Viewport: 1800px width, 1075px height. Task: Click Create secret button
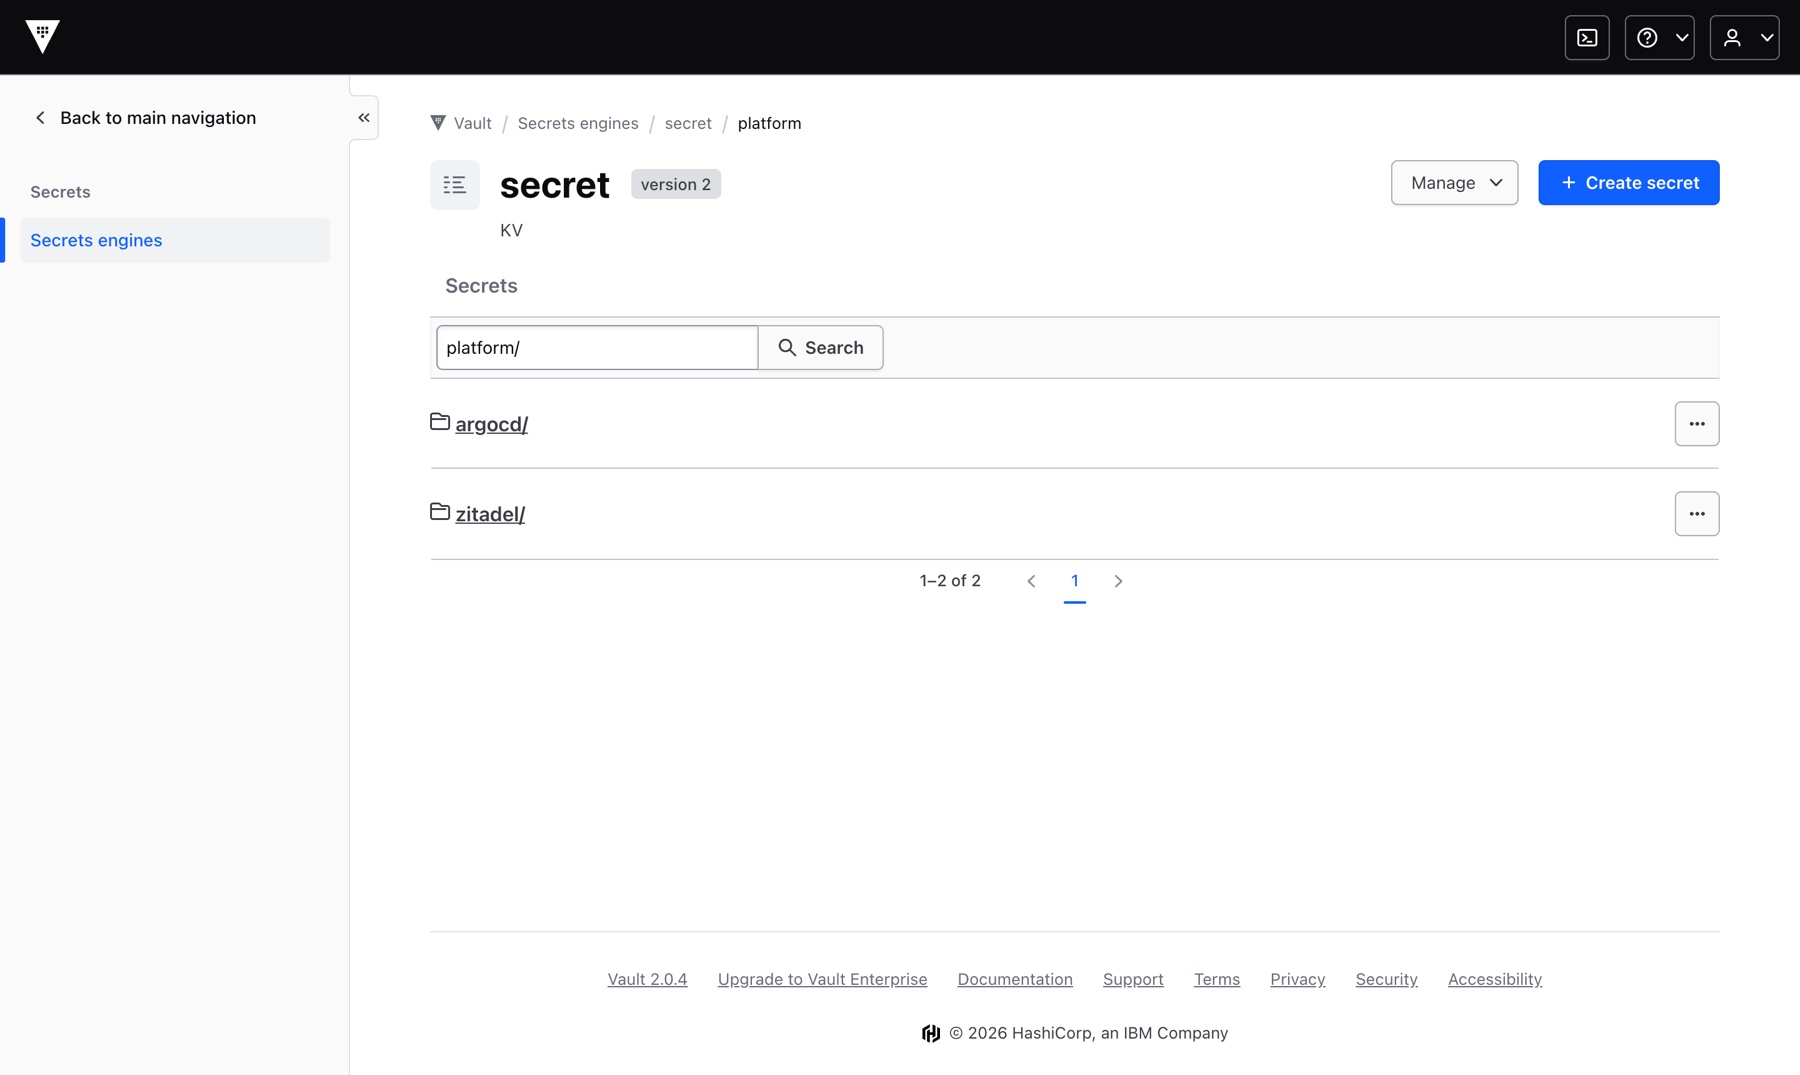[1628, 183]
